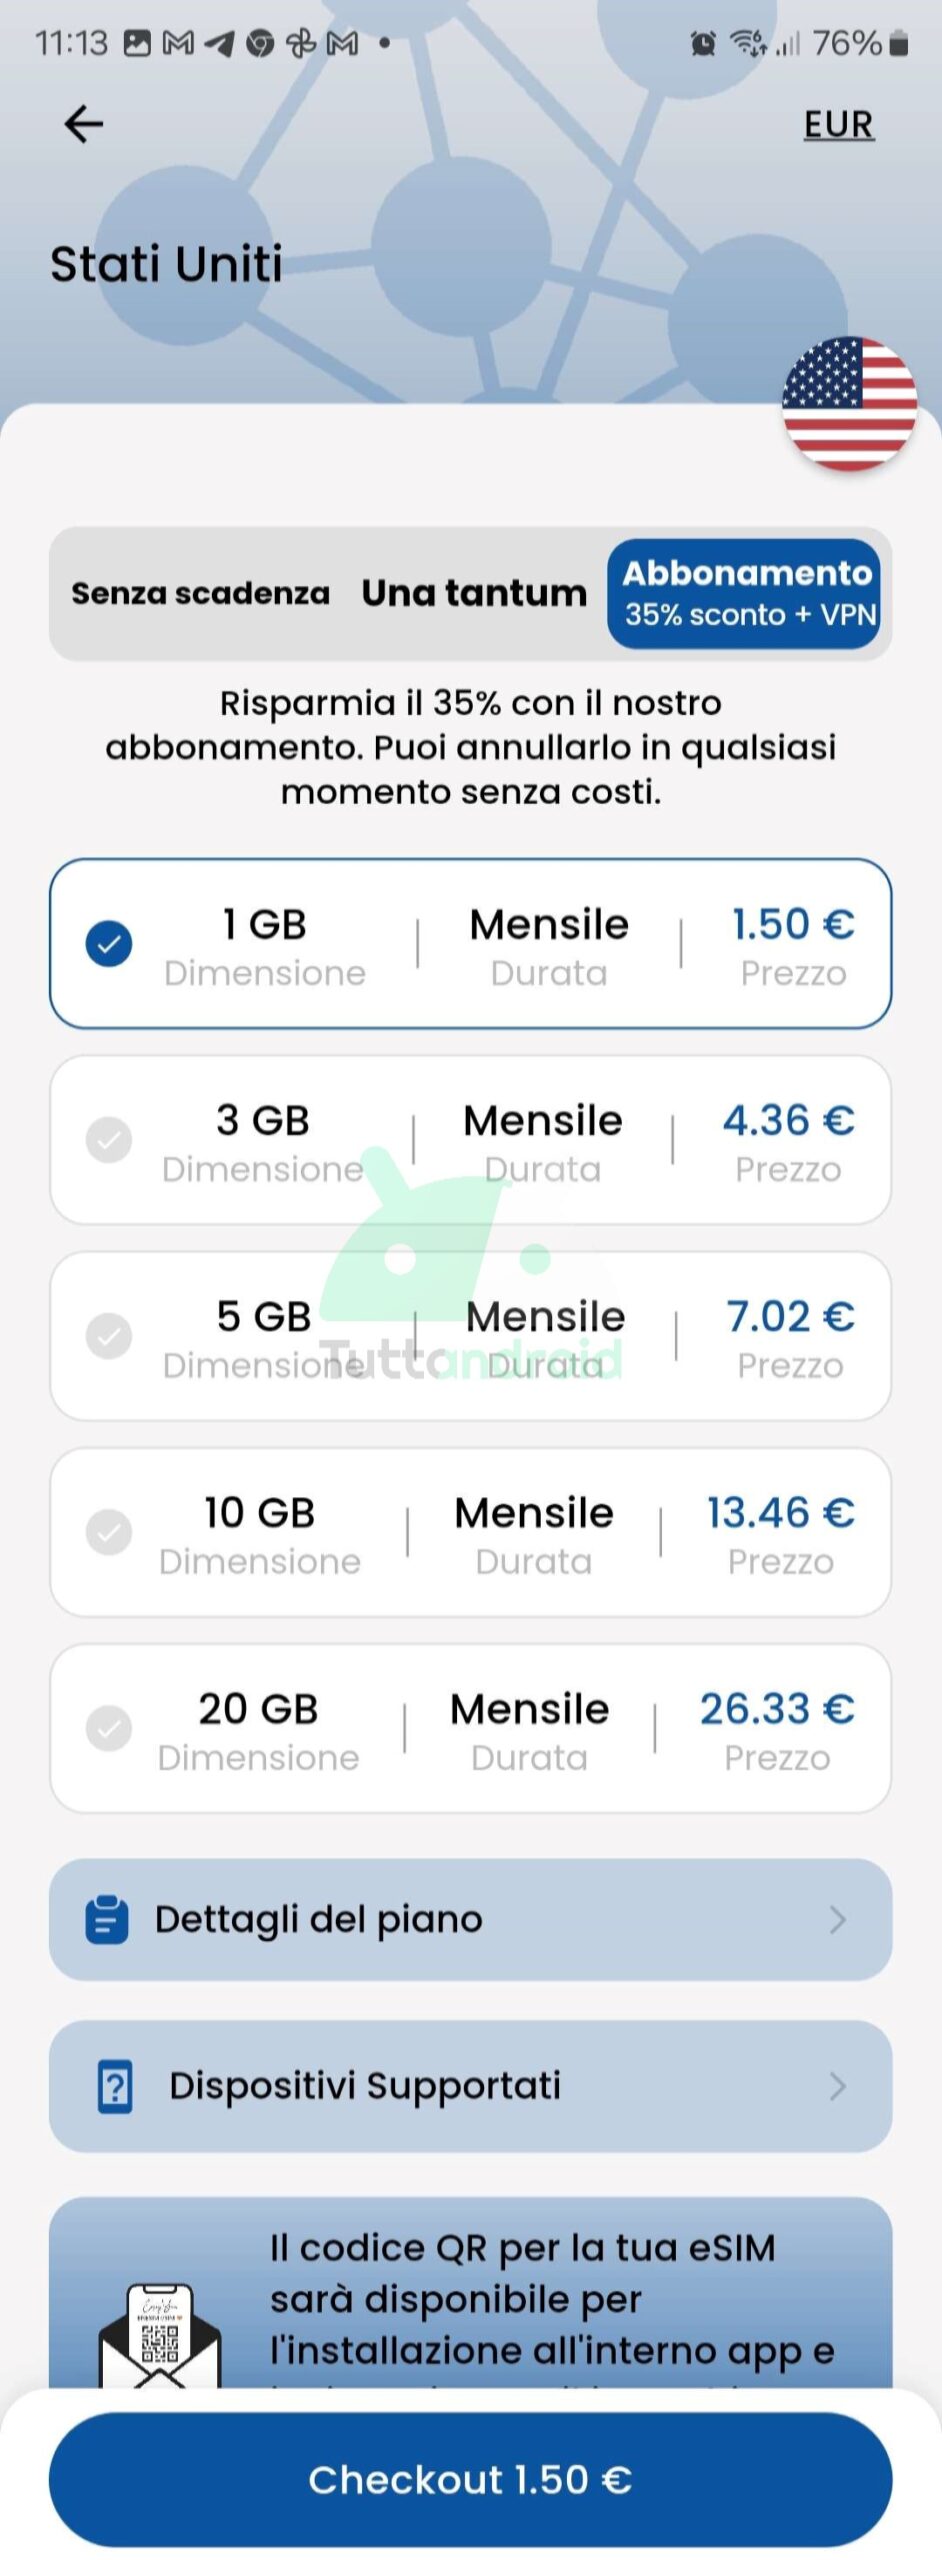Expand Dettagli del piano chevron
The width and height of the screenshot is (942, 2560).
point(838,1919)
